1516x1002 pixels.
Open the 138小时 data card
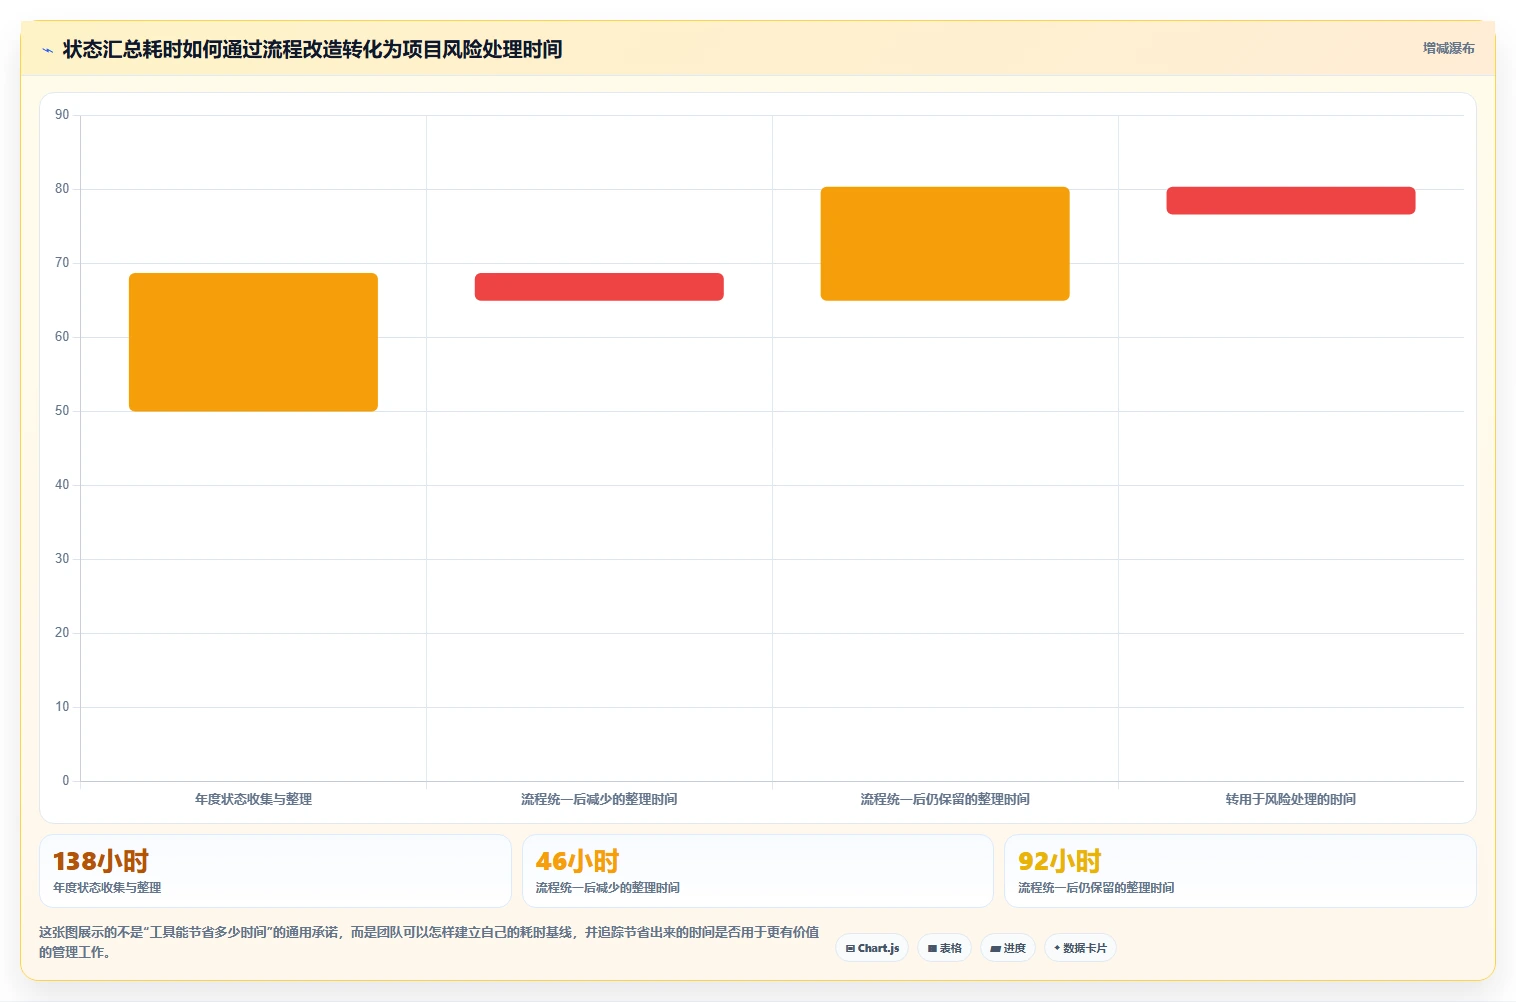pyautogui.click(x=275, y=871)
